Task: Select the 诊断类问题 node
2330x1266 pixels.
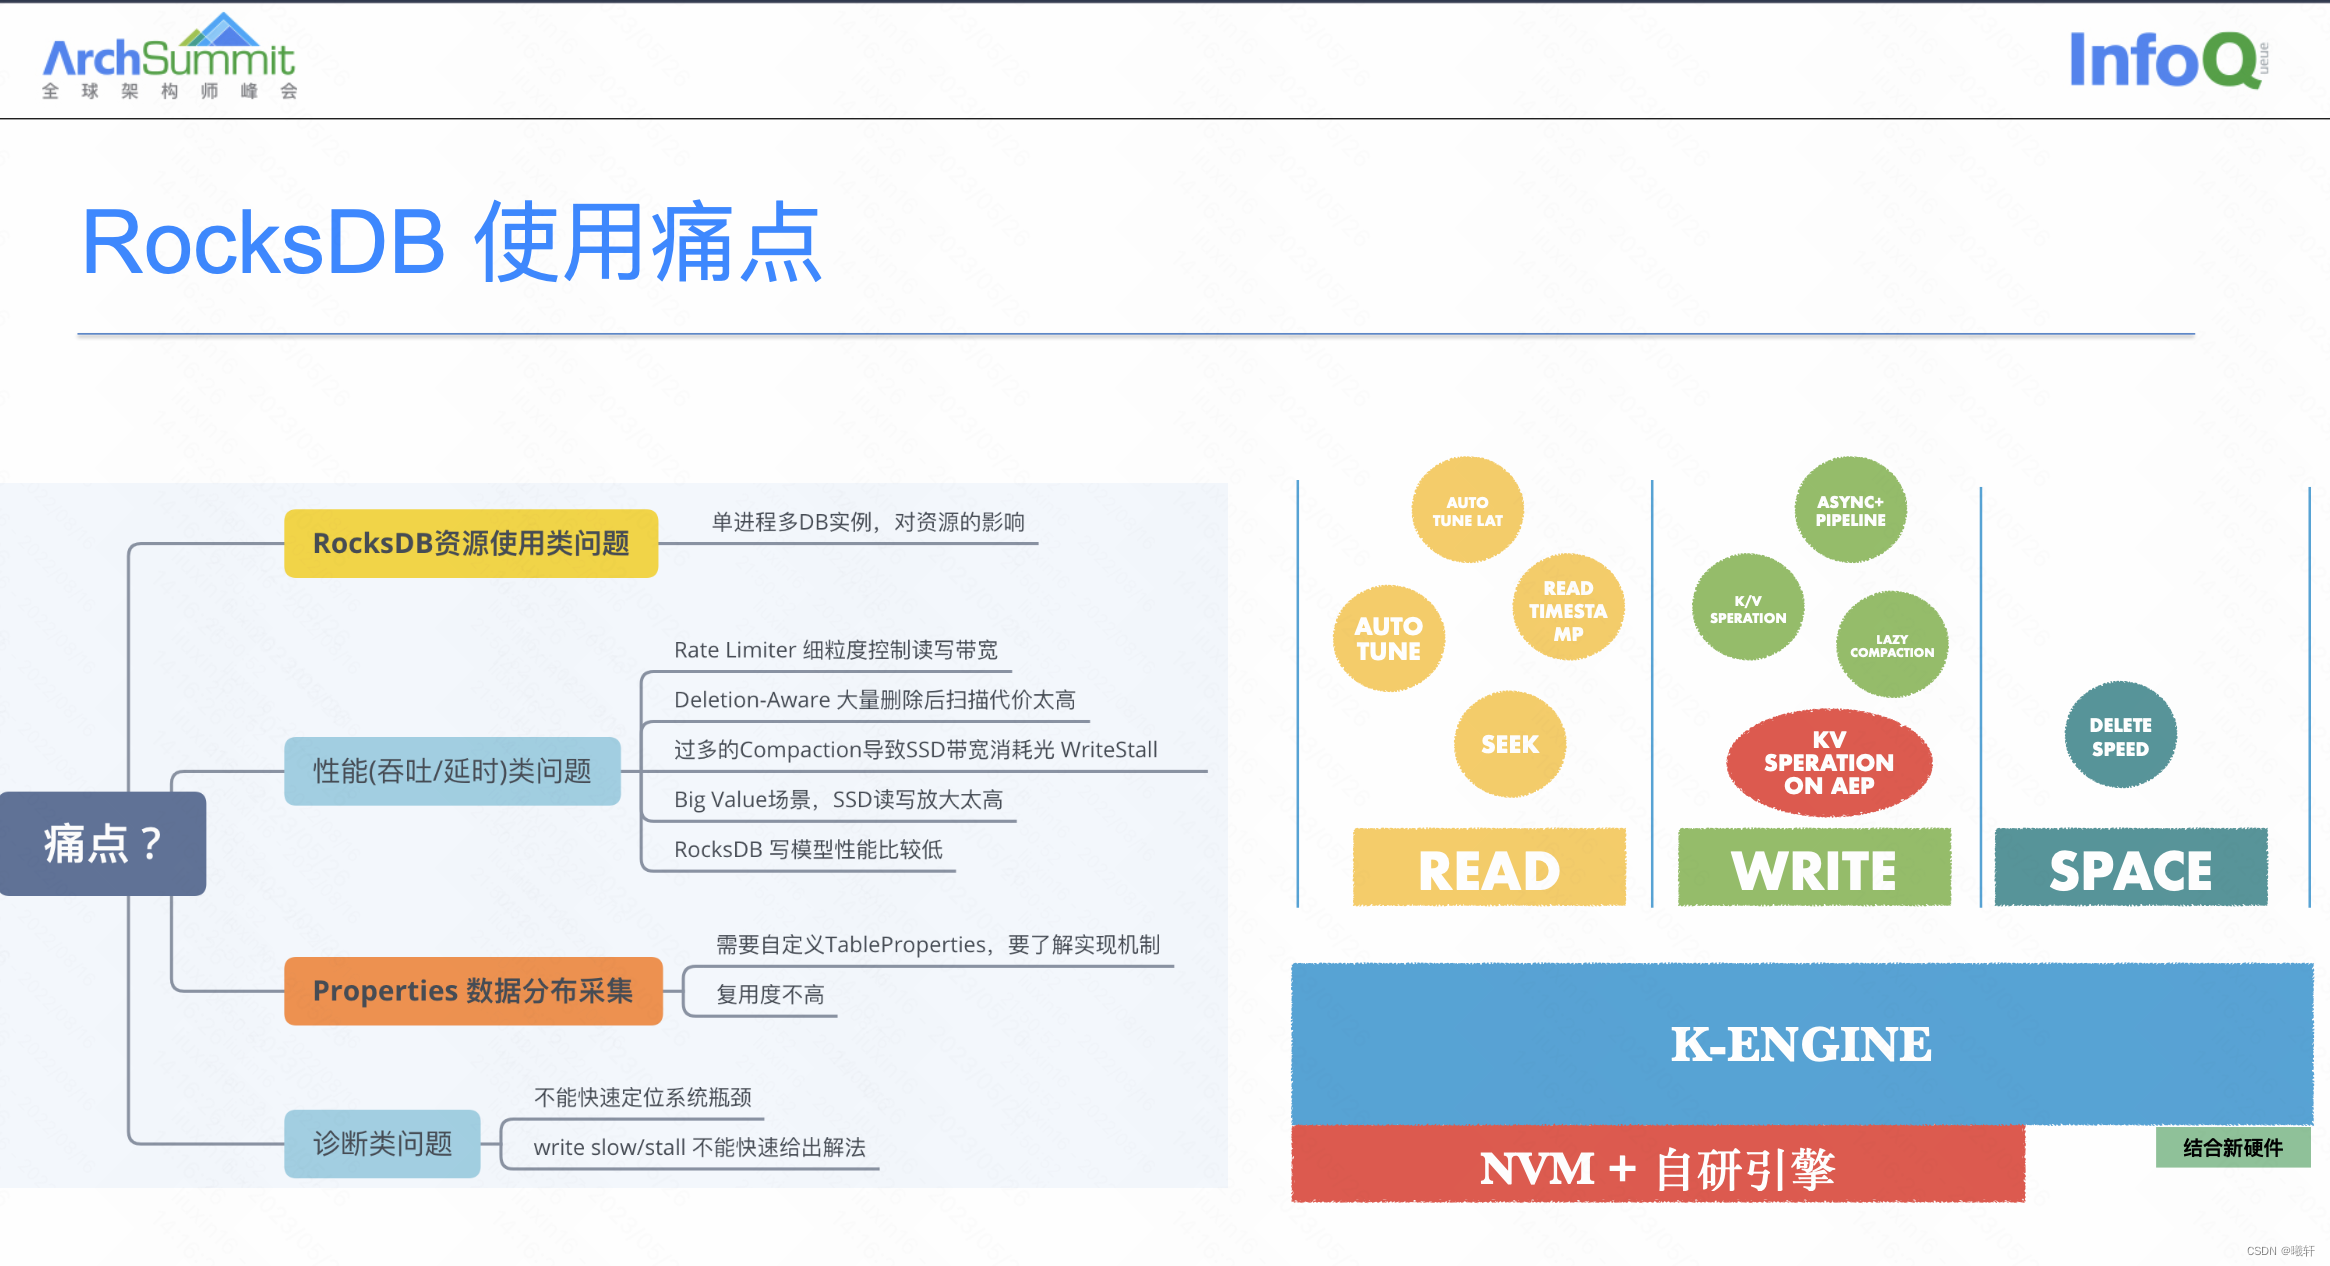Action: (x=382, y=1144)
